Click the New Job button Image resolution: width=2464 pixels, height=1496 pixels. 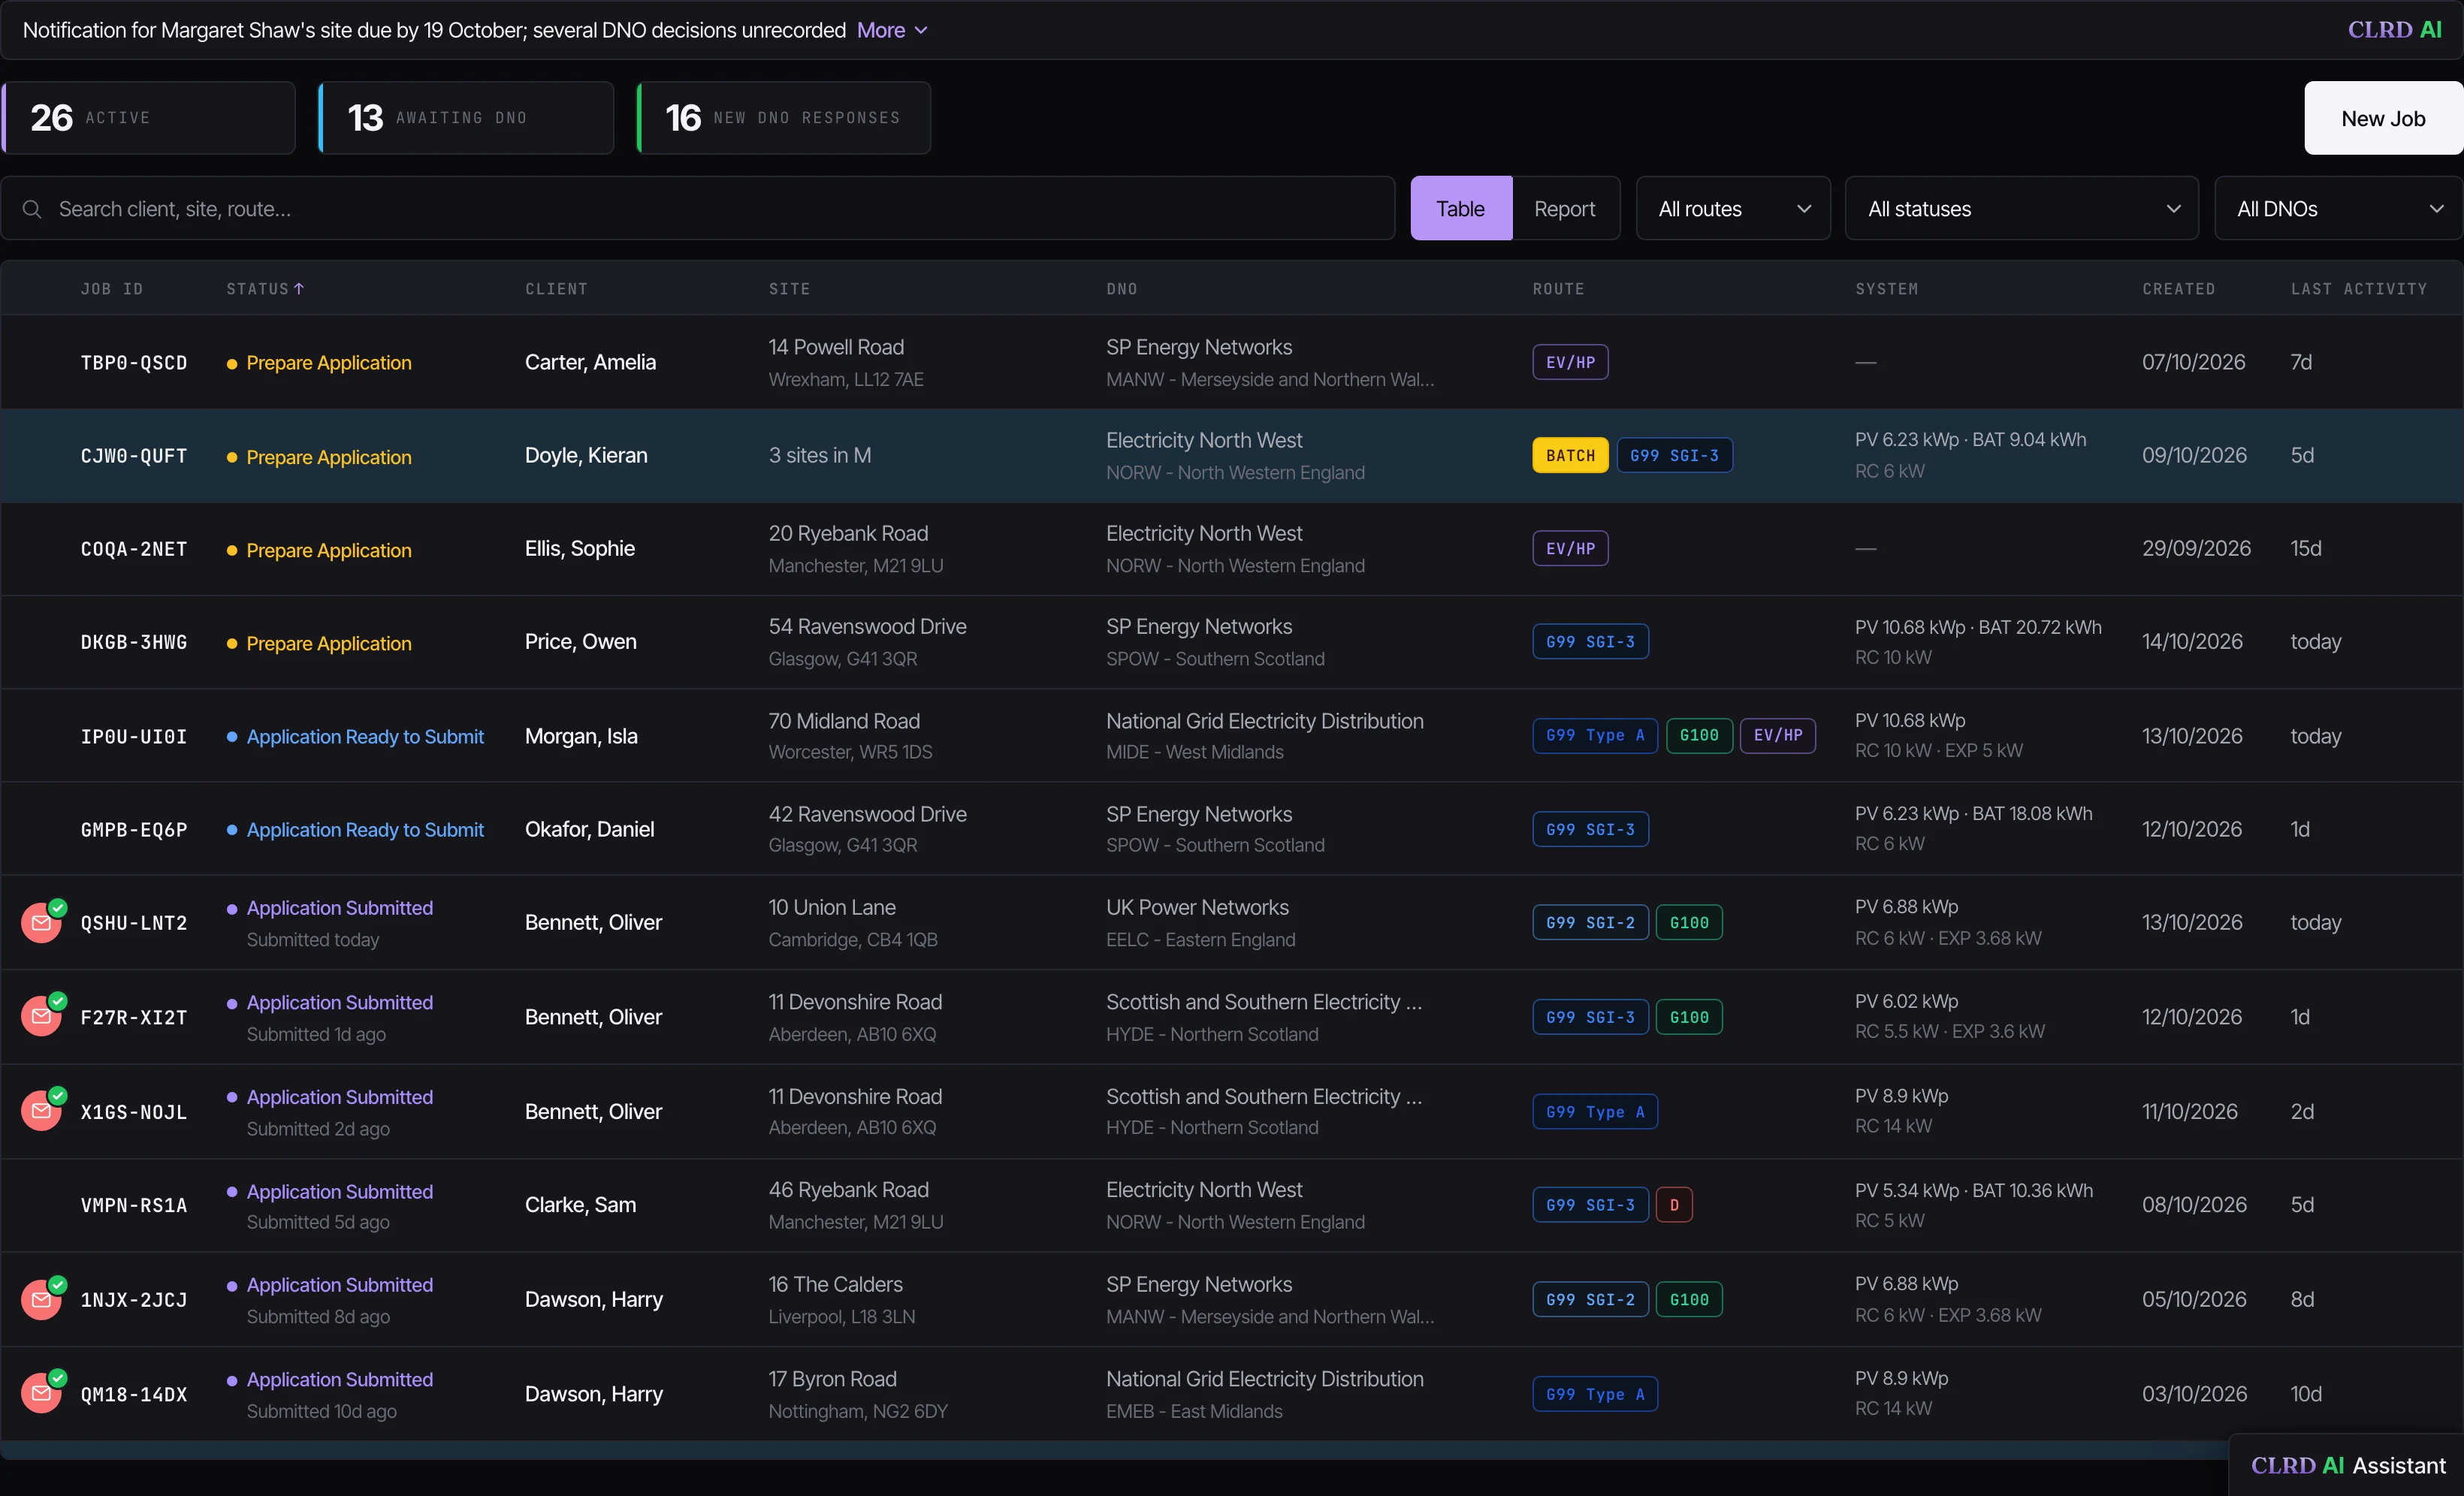tap(2383, 118)
